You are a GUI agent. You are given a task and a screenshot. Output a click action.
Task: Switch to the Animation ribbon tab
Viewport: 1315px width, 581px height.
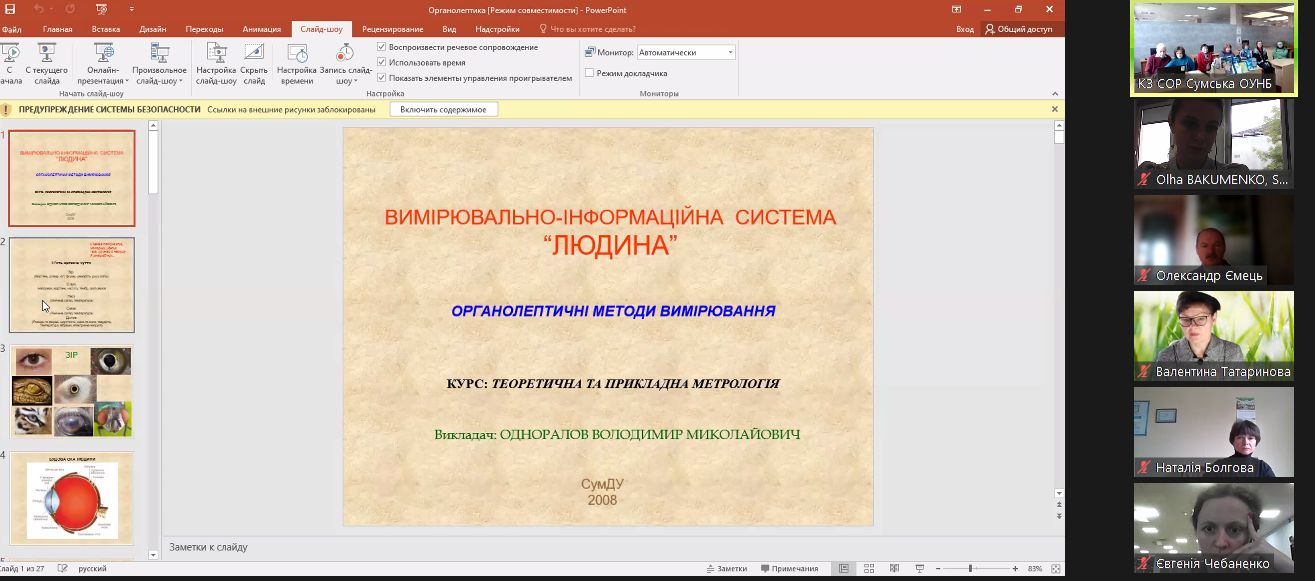pos(261,29)
